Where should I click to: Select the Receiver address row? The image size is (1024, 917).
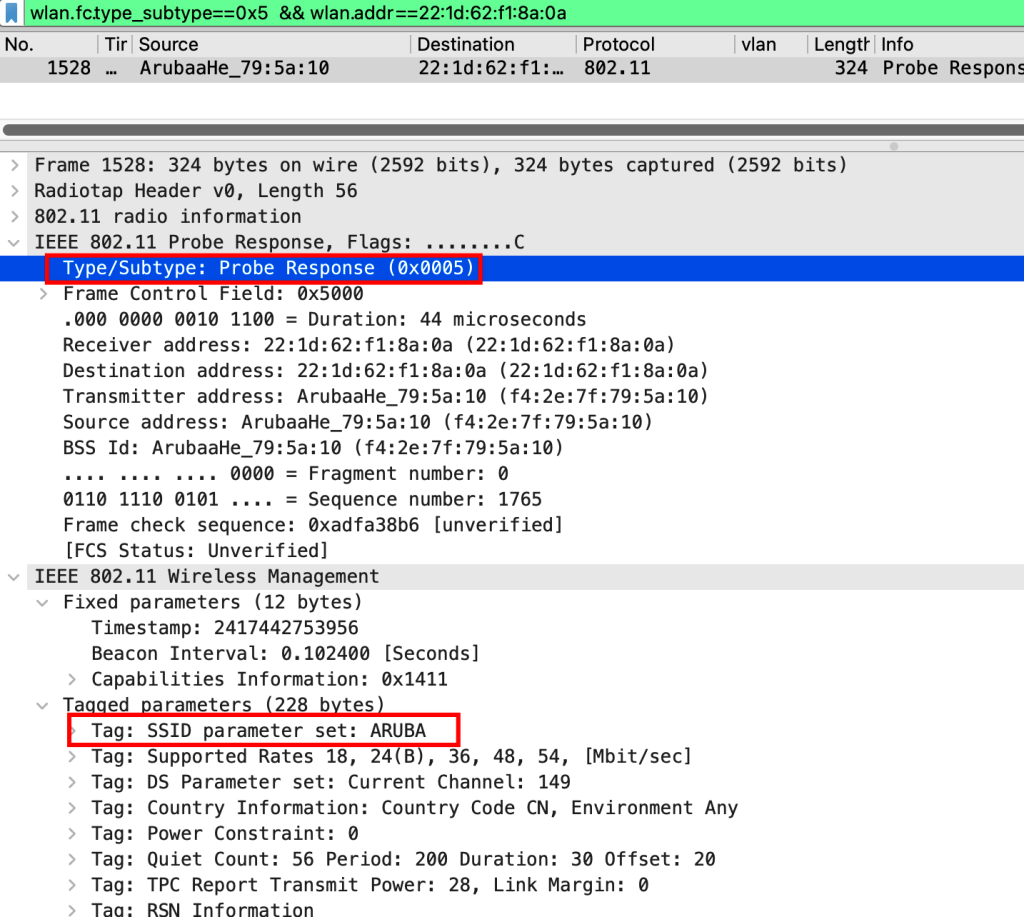pyautogui.click(x=512, y=345)
